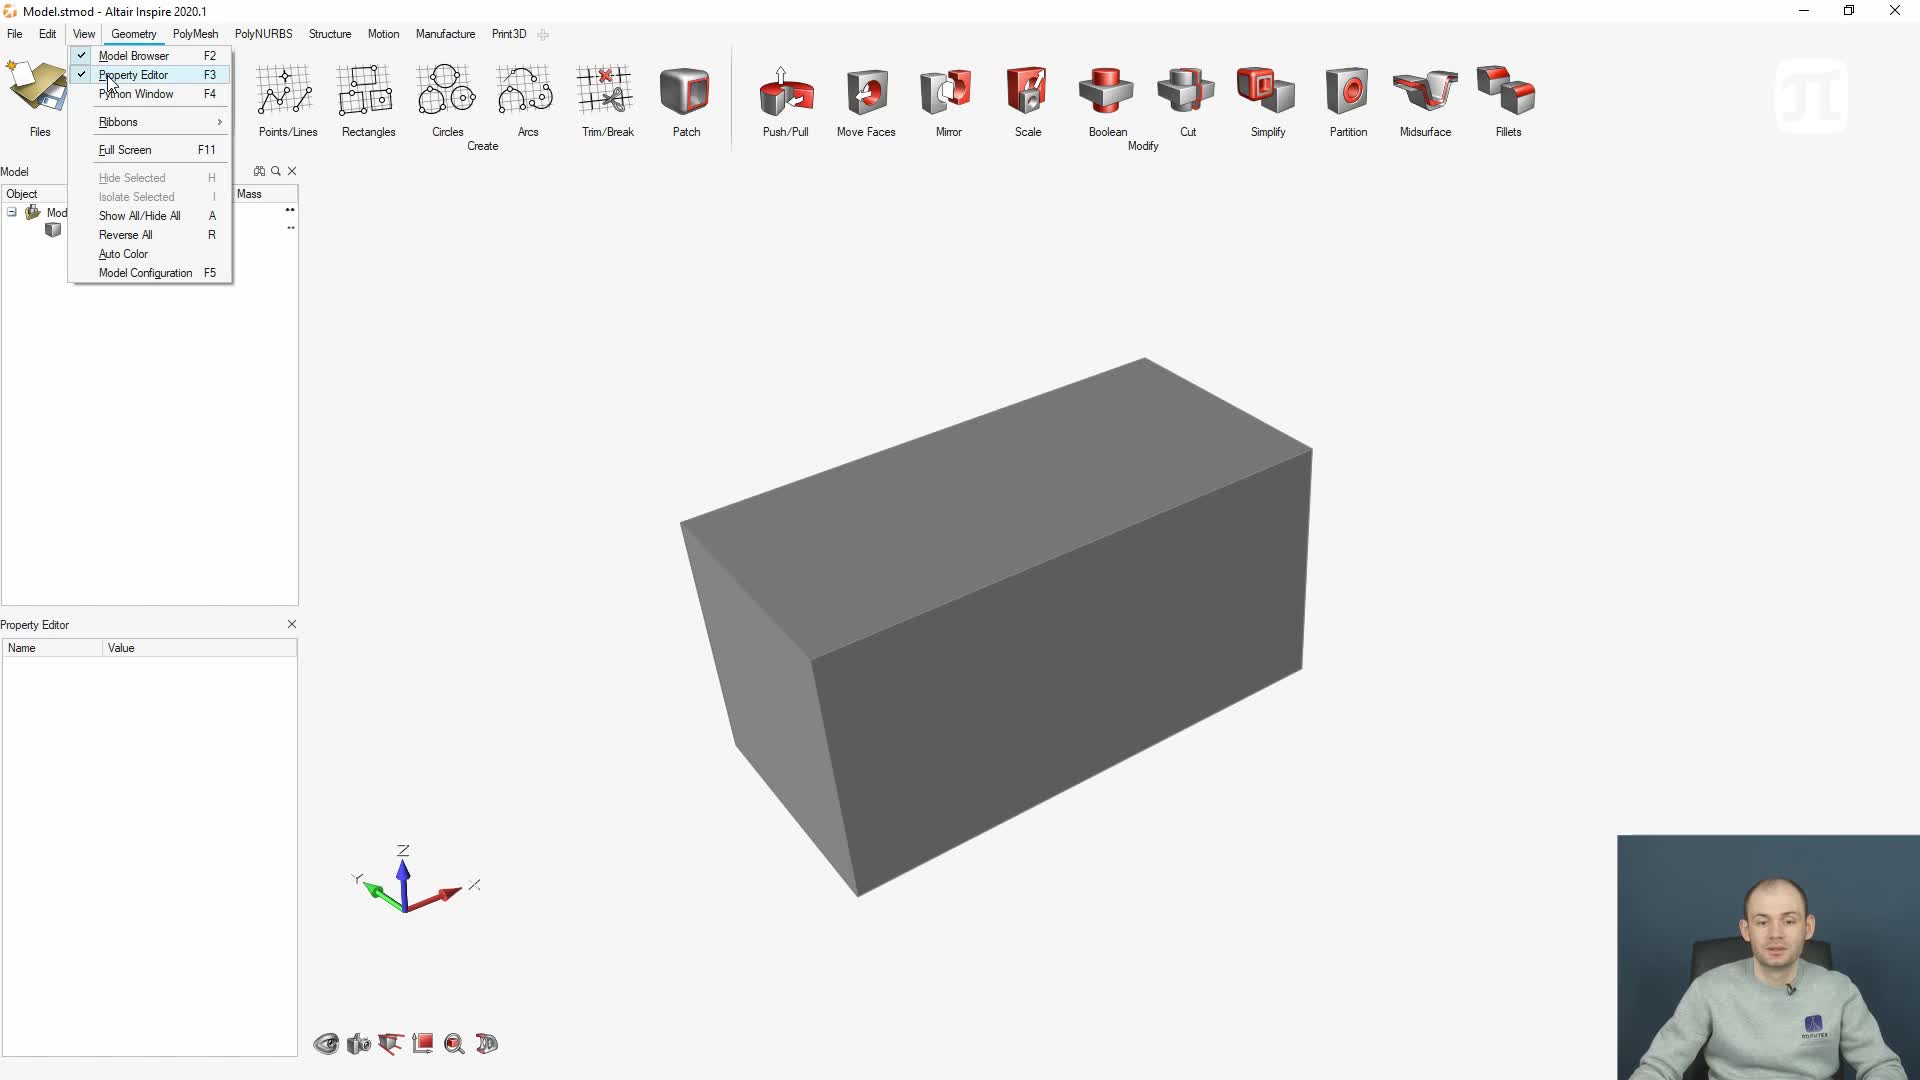
Task: Click the 3D display mode icon
Action: pos(487,1044)
